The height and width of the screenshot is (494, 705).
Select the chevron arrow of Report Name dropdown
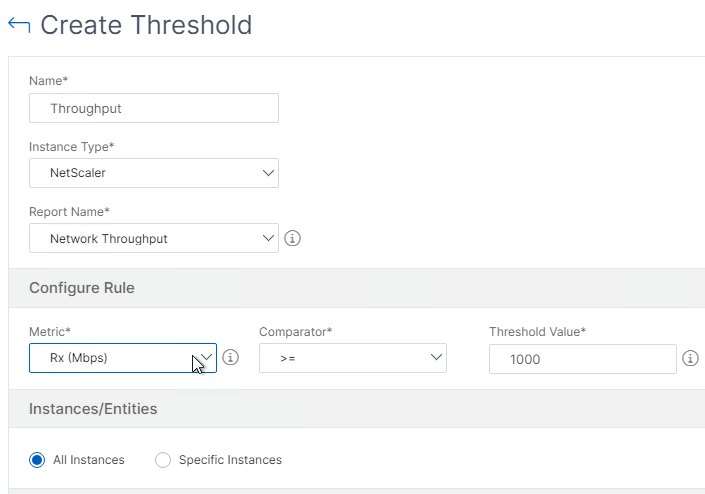click(268, 238)
